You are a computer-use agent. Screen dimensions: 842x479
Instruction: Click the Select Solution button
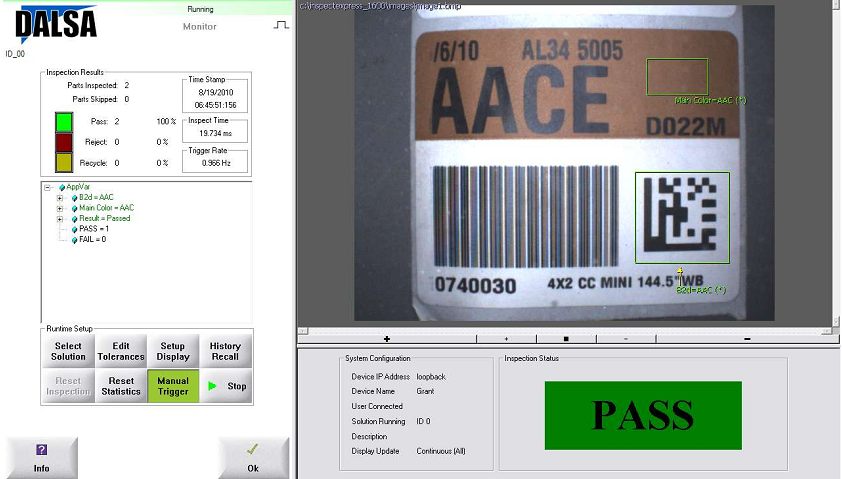[x=68, y=351]
